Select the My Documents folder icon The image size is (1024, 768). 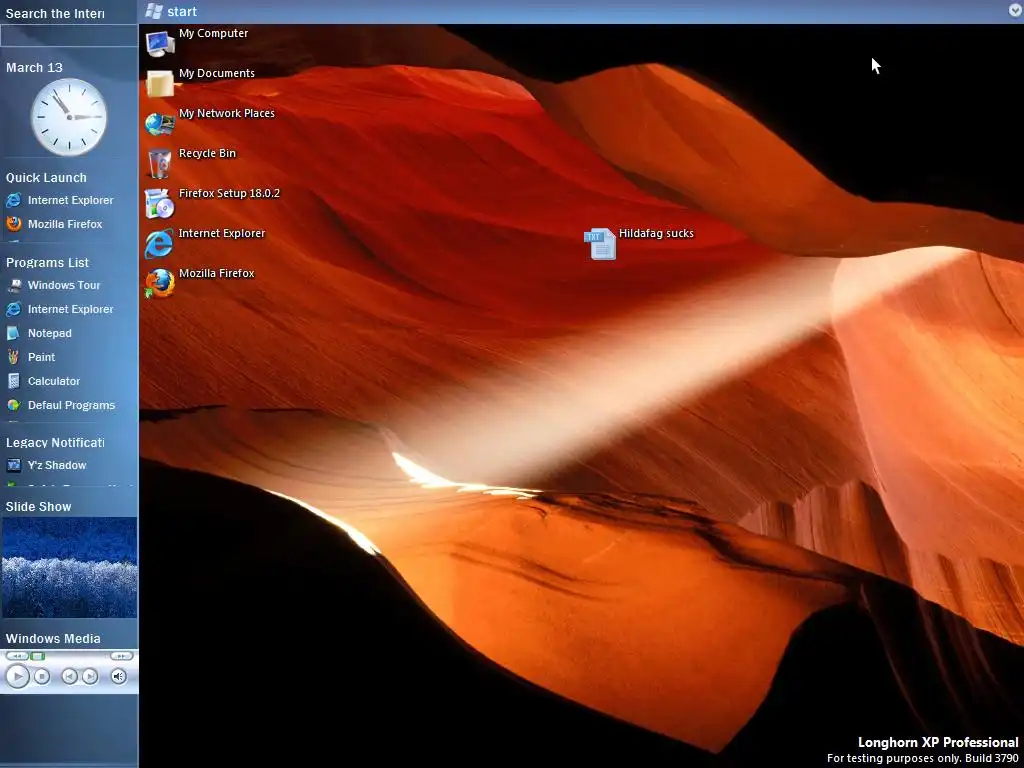[160, 84]
